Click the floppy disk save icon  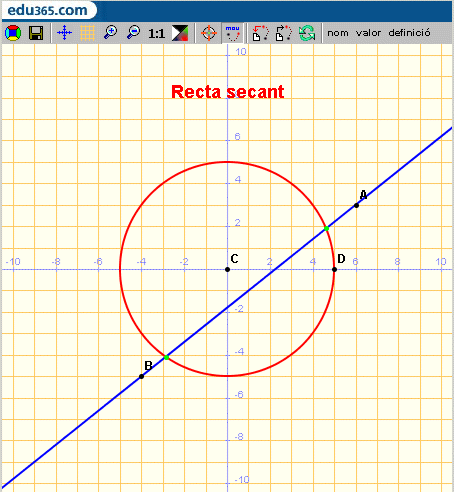[36, 33]
